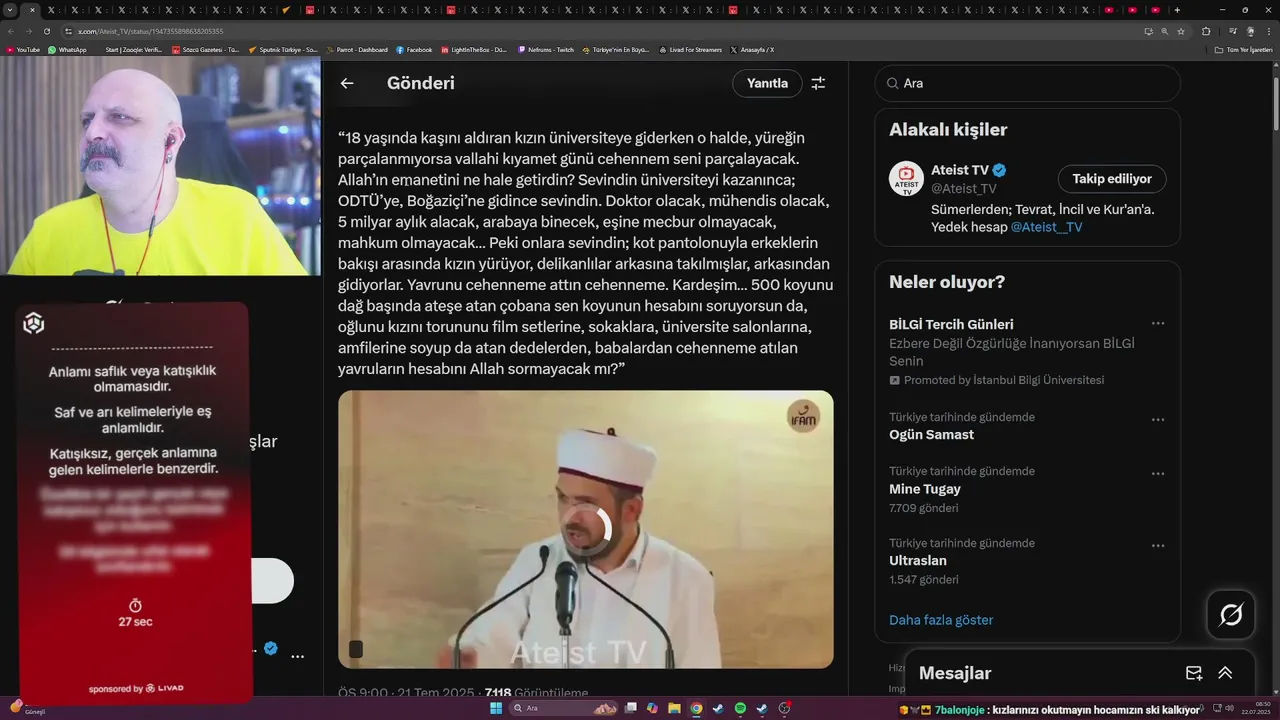Viewport: 1280px width, 720px height.
Task: Open the @Ateist__TV backup account link
Action: click(x=1046, y=227)
